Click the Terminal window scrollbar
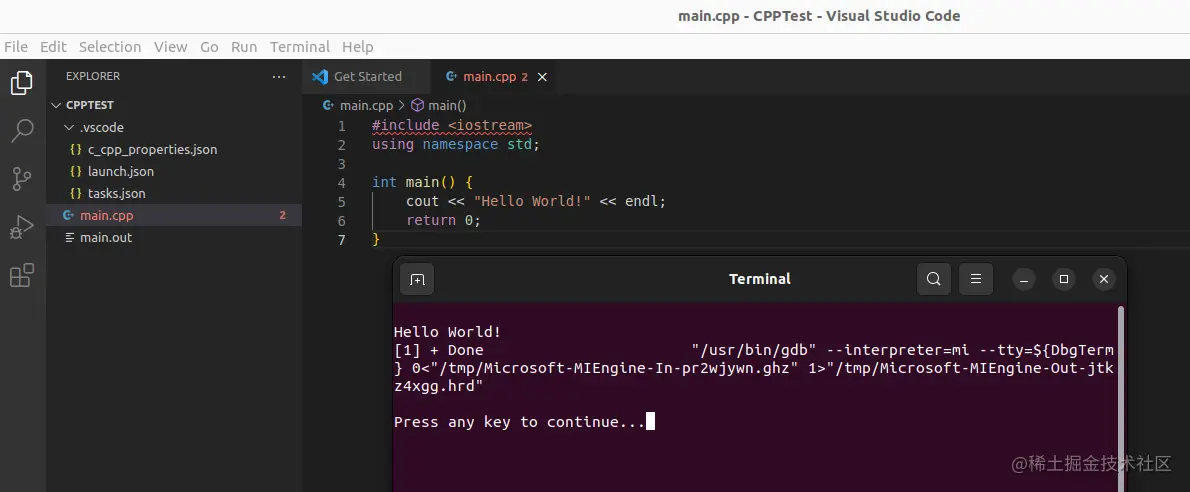This screenshot has width=1190, height=492. pos(1120,399)
